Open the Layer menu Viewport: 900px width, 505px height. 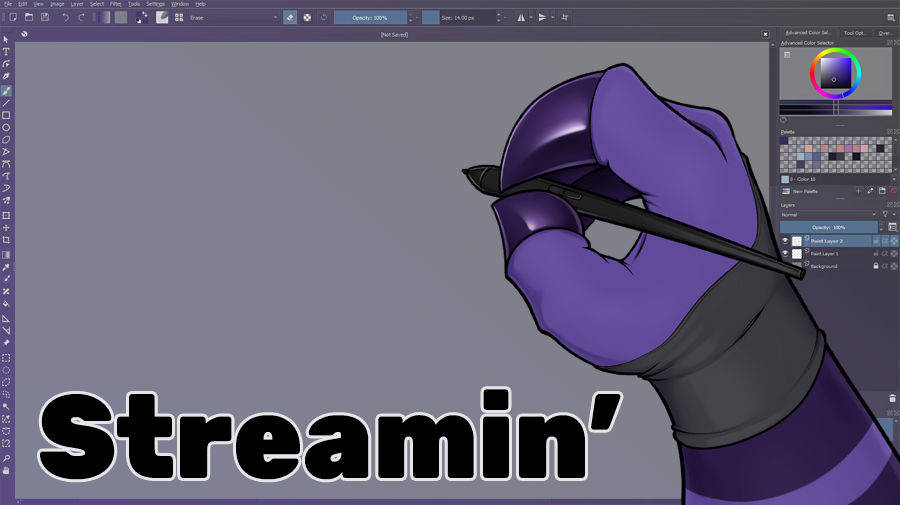[77, 4]
